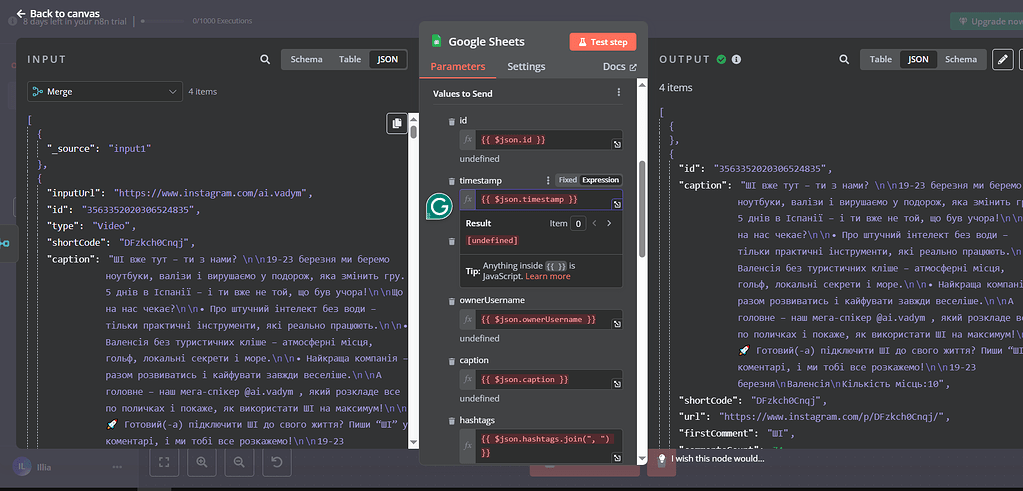Click the Grammarly icon beside timestamp field

(x=439, y=207)
